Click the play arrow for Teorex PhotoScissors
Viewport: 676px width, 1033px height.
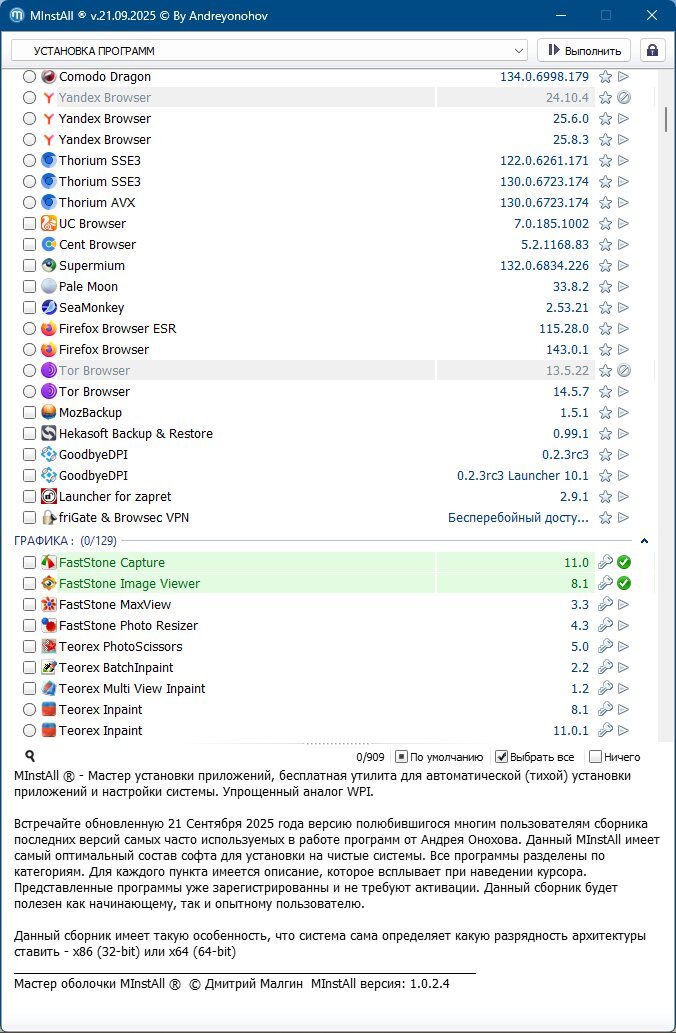[624, 647]
